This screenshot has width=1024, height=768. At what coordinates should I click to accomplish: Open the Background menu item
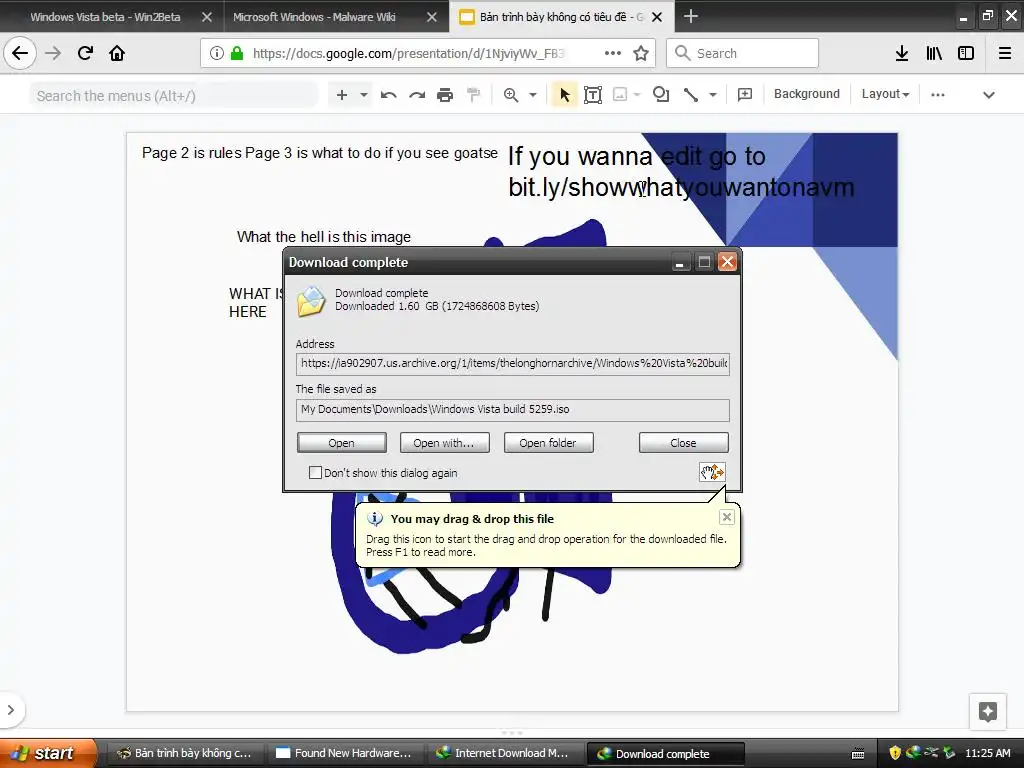(x=807, y=94)
